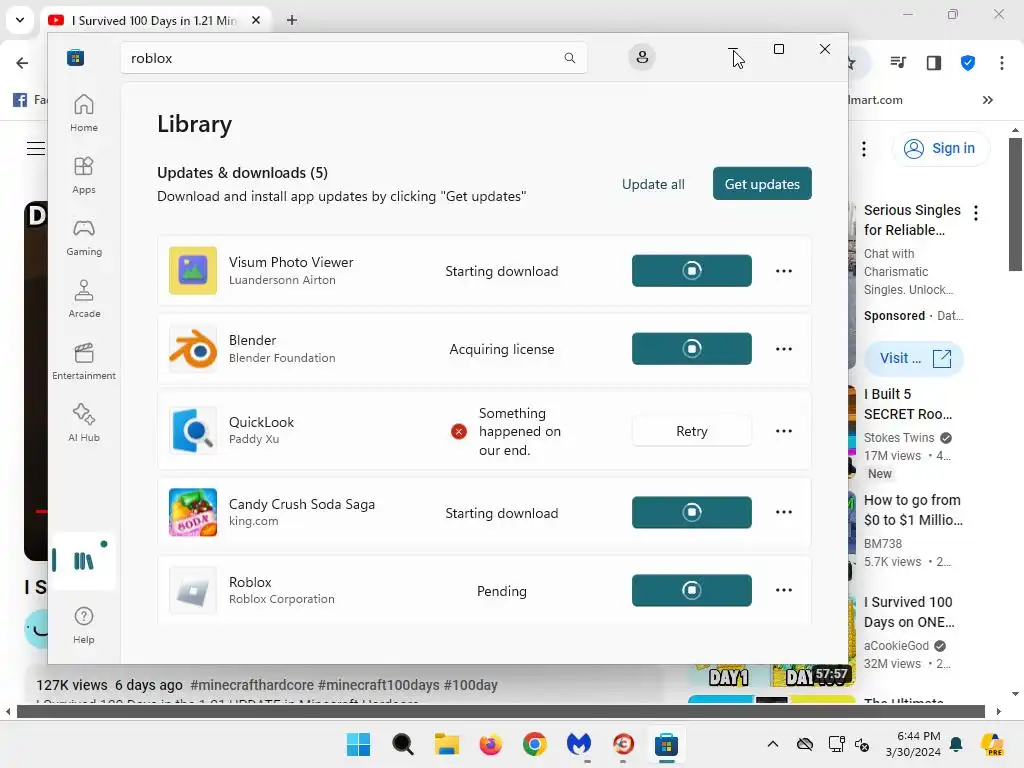Open Arcade section in Store sidebar
Image resolution: width=1024 pixels, height=768 pixels.
click(84, 299)
